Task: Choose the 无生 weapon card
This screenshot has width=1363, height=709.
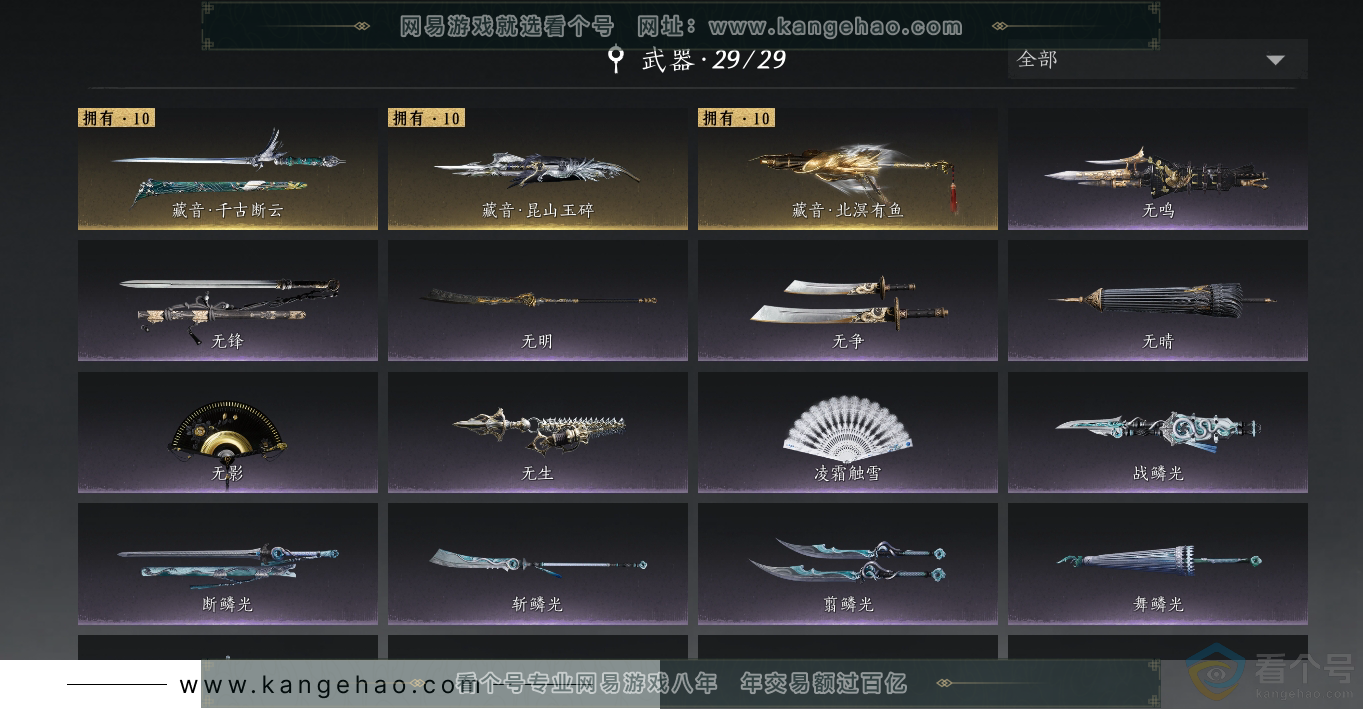Action: point(538,432)
